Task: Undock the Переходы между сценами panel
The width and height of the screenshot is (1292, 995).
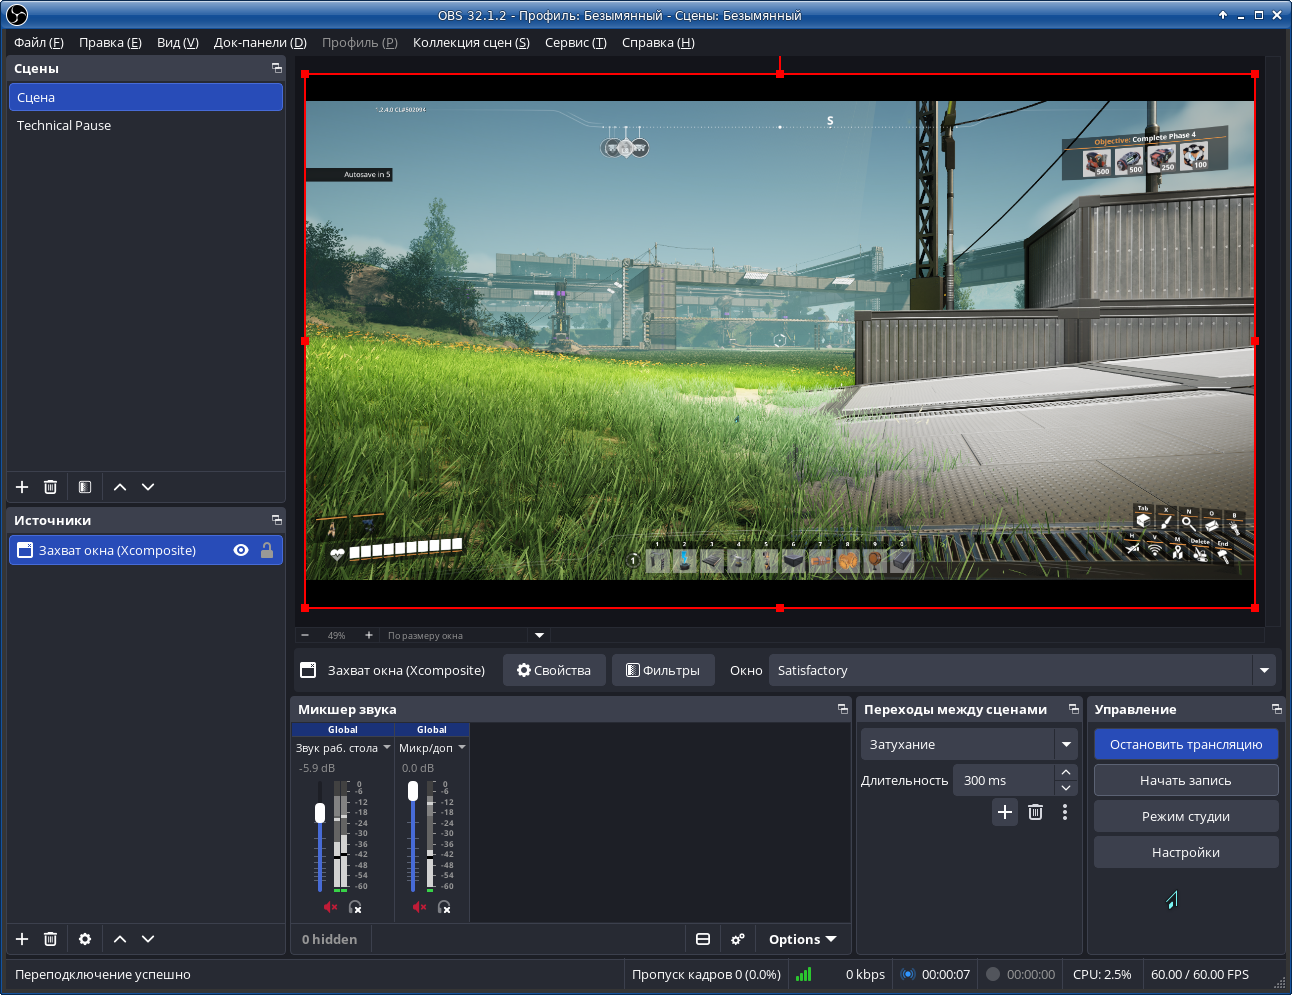Action: [x=1074, y=709]
